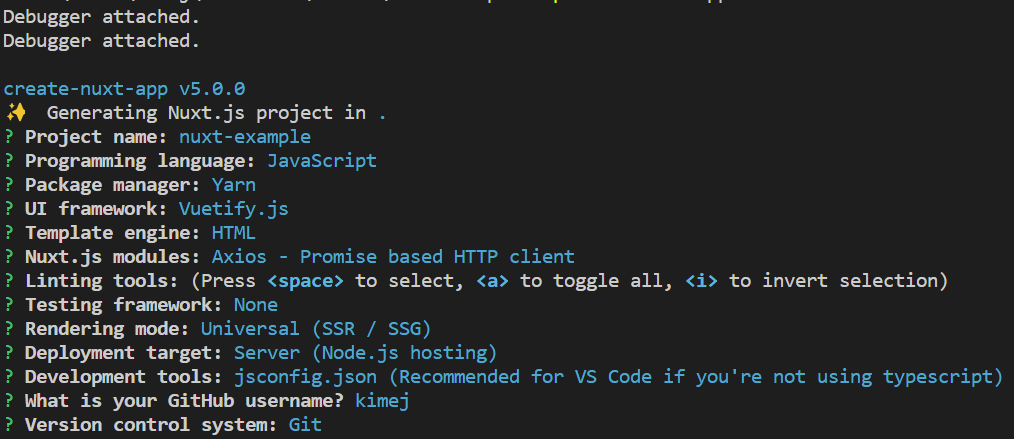Click the nuxt-example project name value
Viewport: 1014px width, 439px height.
tap(245, 137)
